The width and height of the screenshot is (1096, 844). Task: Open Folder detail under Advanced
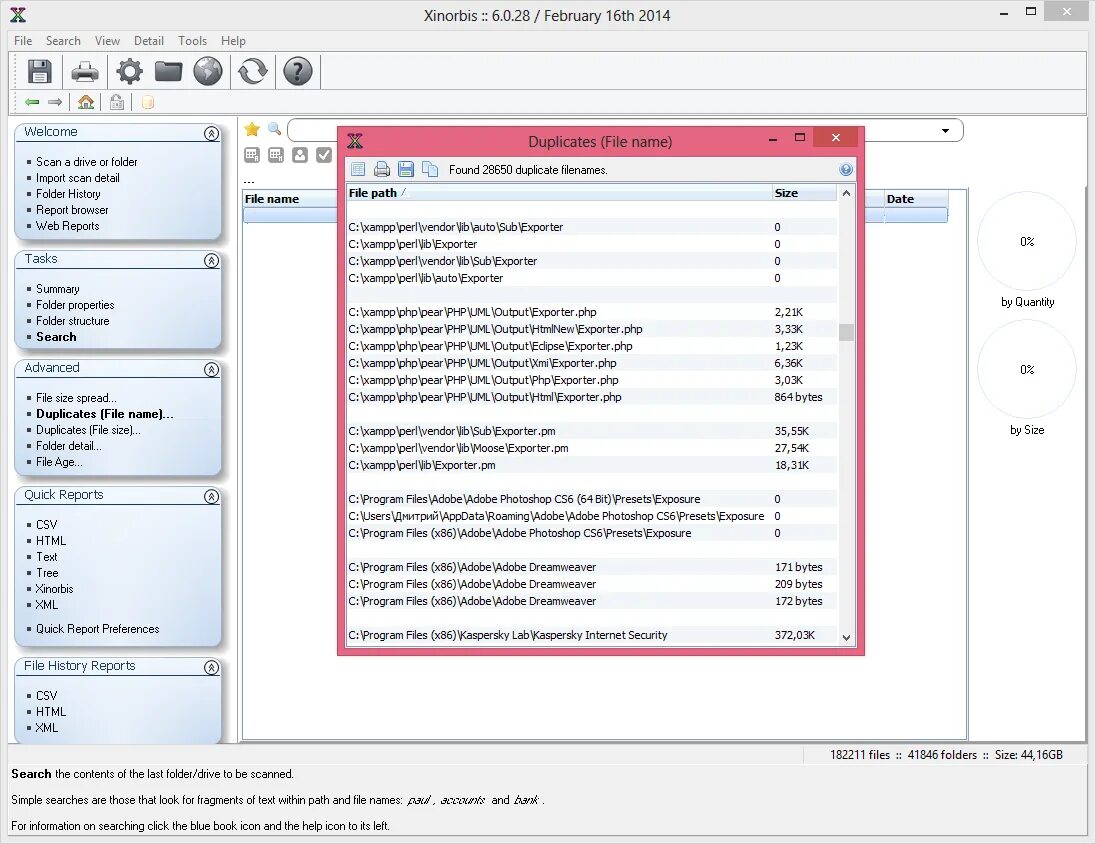click(68, 446)
